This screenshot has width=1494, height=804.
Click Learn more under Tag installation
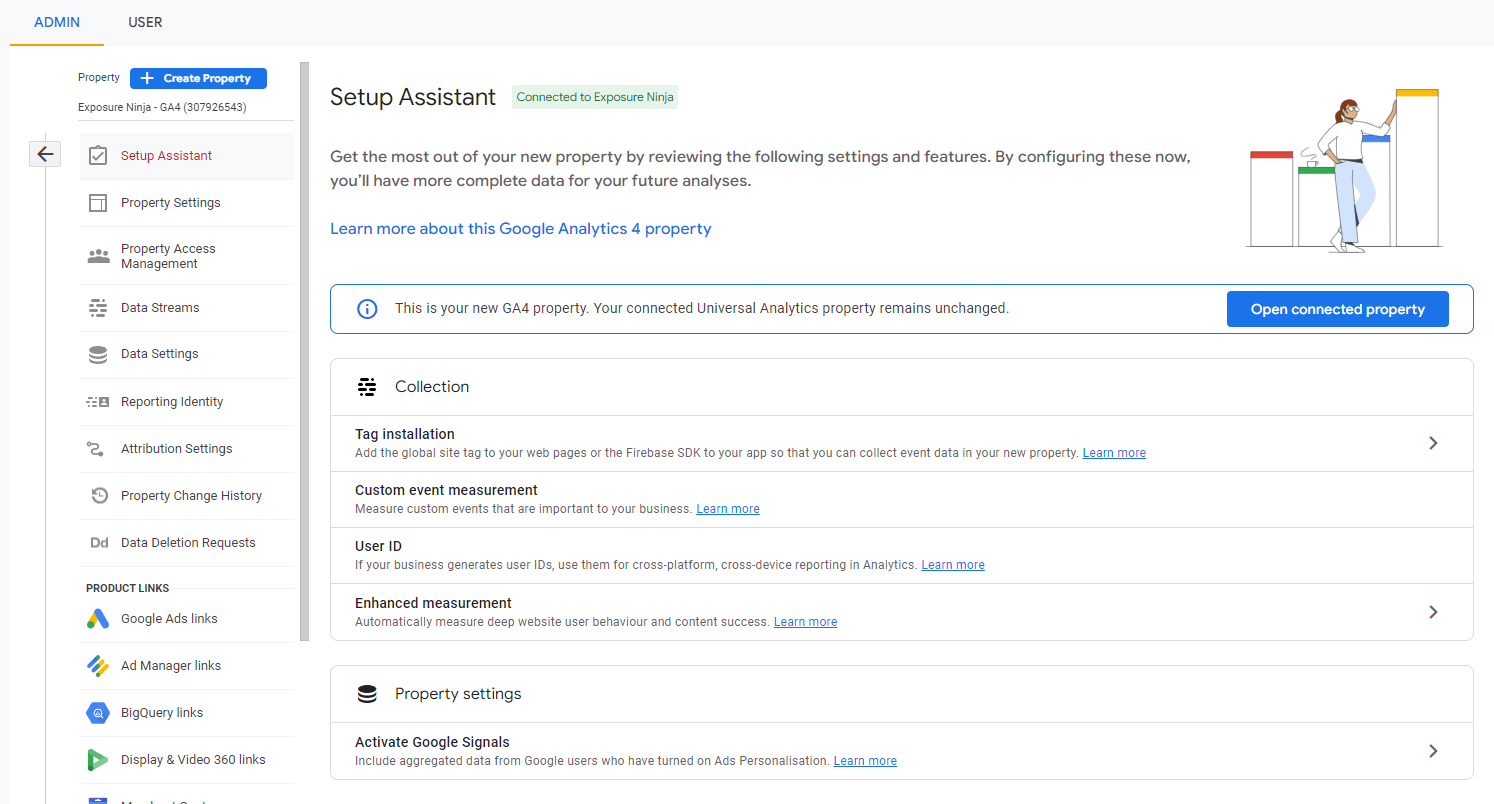(1114, 453)
